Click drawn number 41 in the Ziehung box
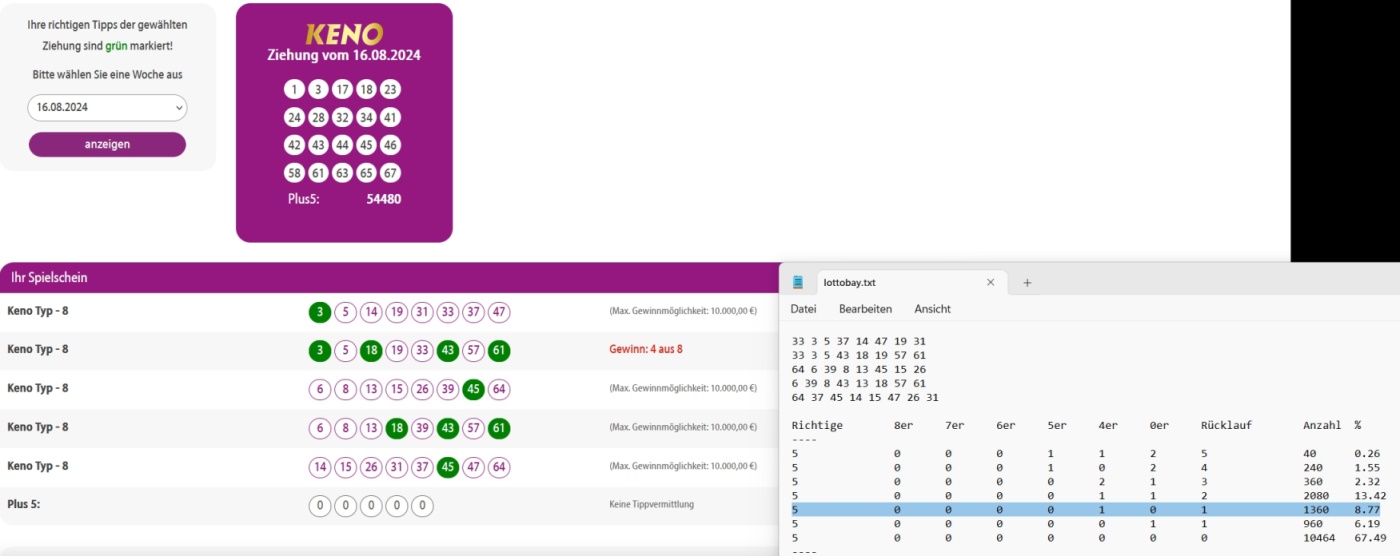1400x556 pixels. [x=391, y=117]
